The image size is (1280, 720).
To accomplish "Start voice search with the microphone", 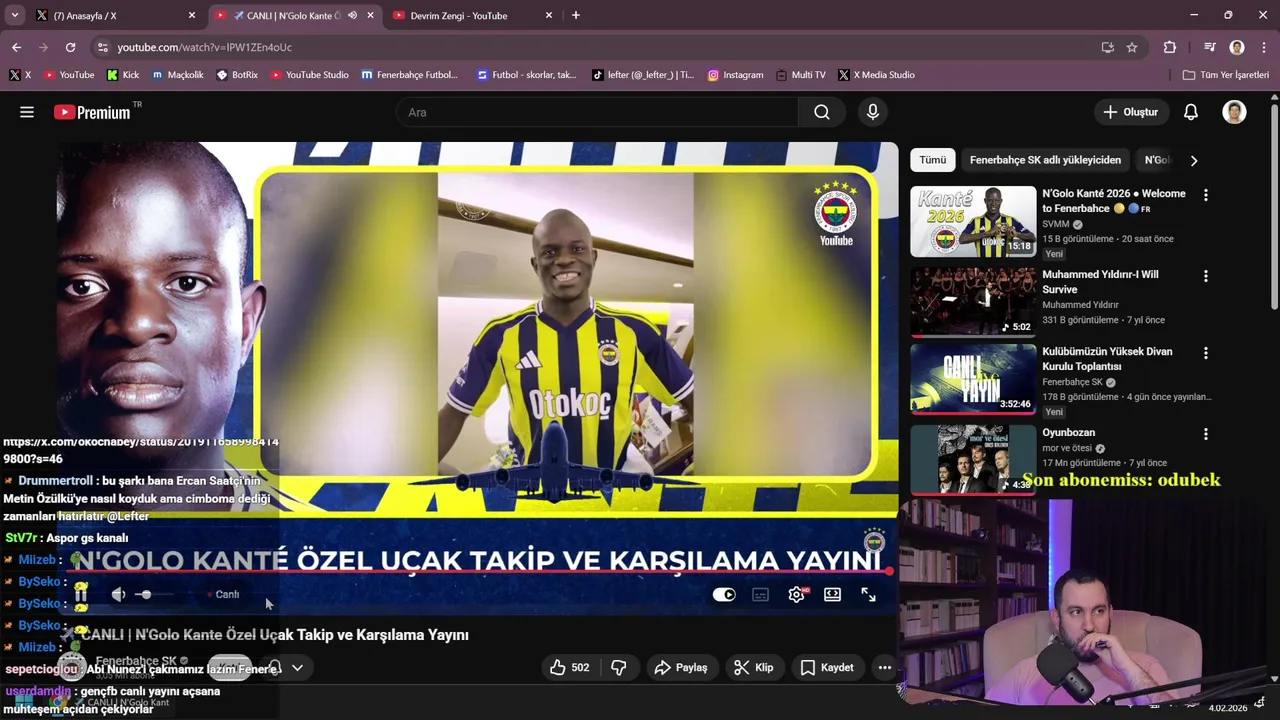I will click(x=873, y=112).
